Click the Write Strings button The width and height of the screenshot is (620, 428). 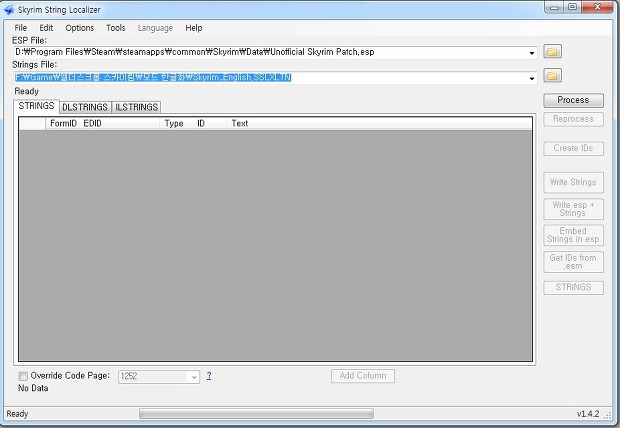click(x=573, y=182)
